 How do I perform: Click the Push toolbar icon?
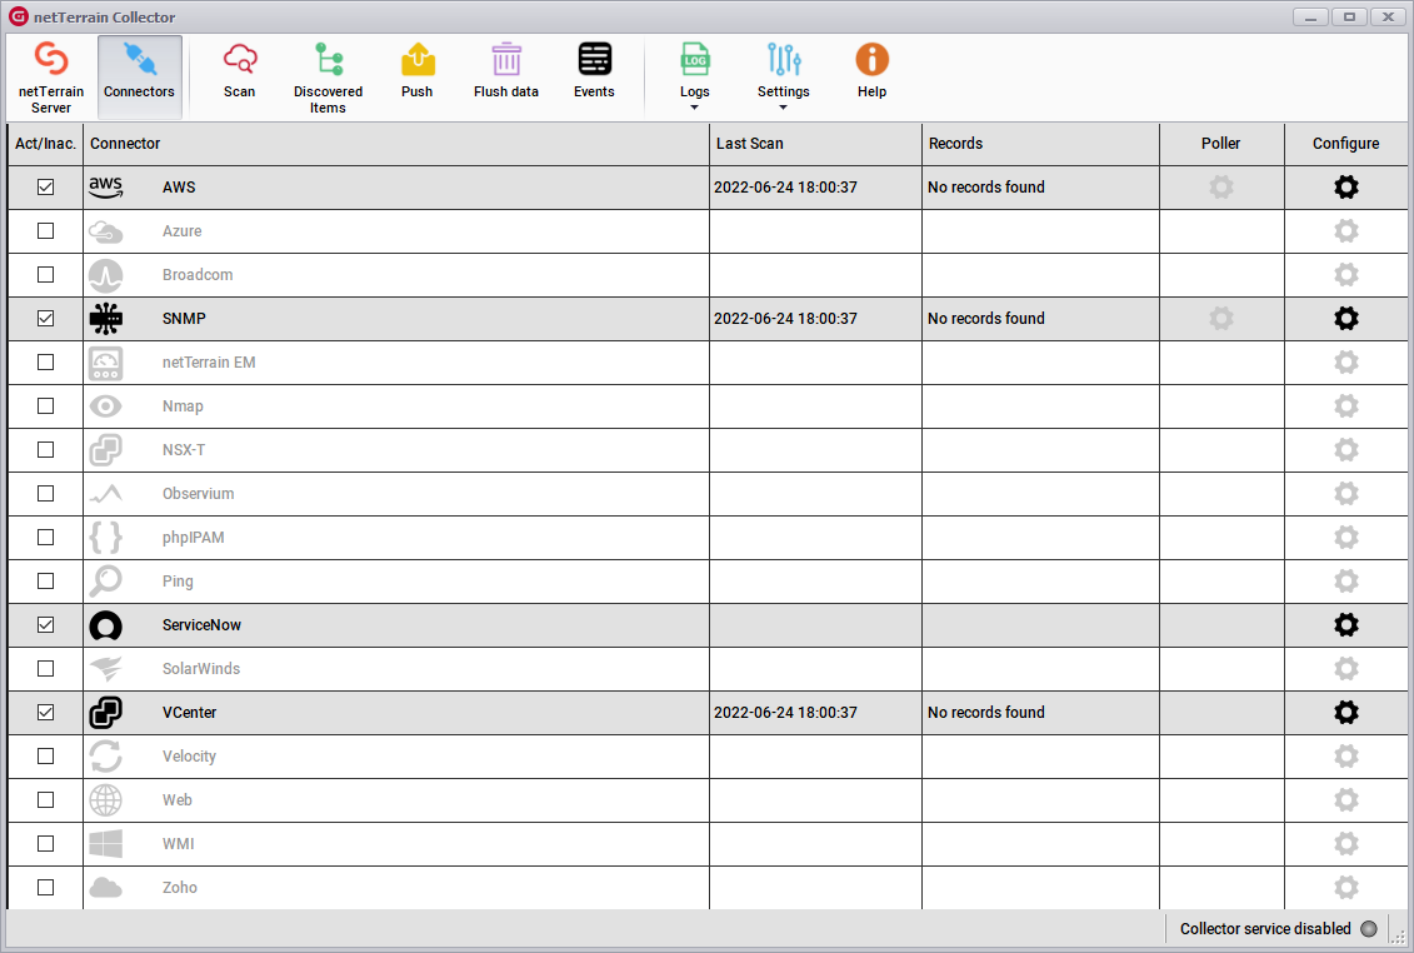417,60
